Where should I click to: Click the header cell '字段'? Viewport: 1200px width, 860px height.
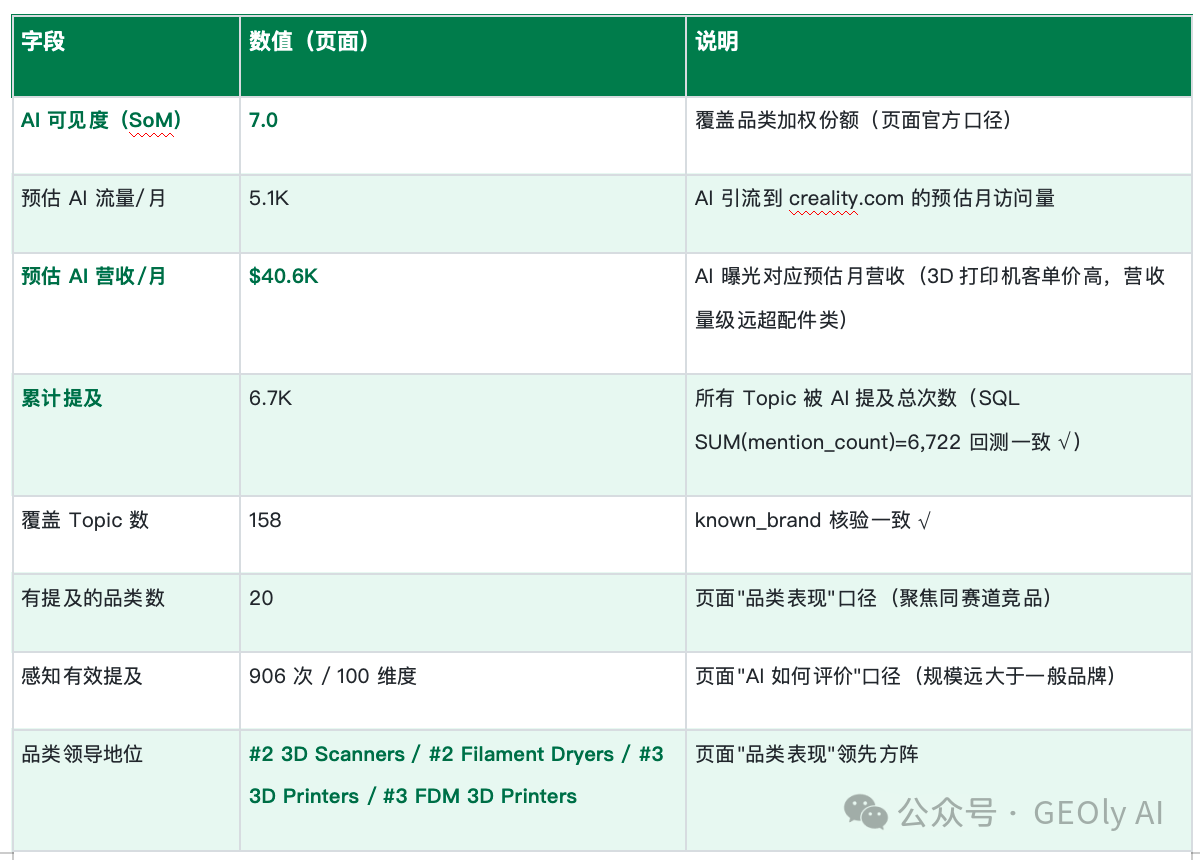point(126,56)
